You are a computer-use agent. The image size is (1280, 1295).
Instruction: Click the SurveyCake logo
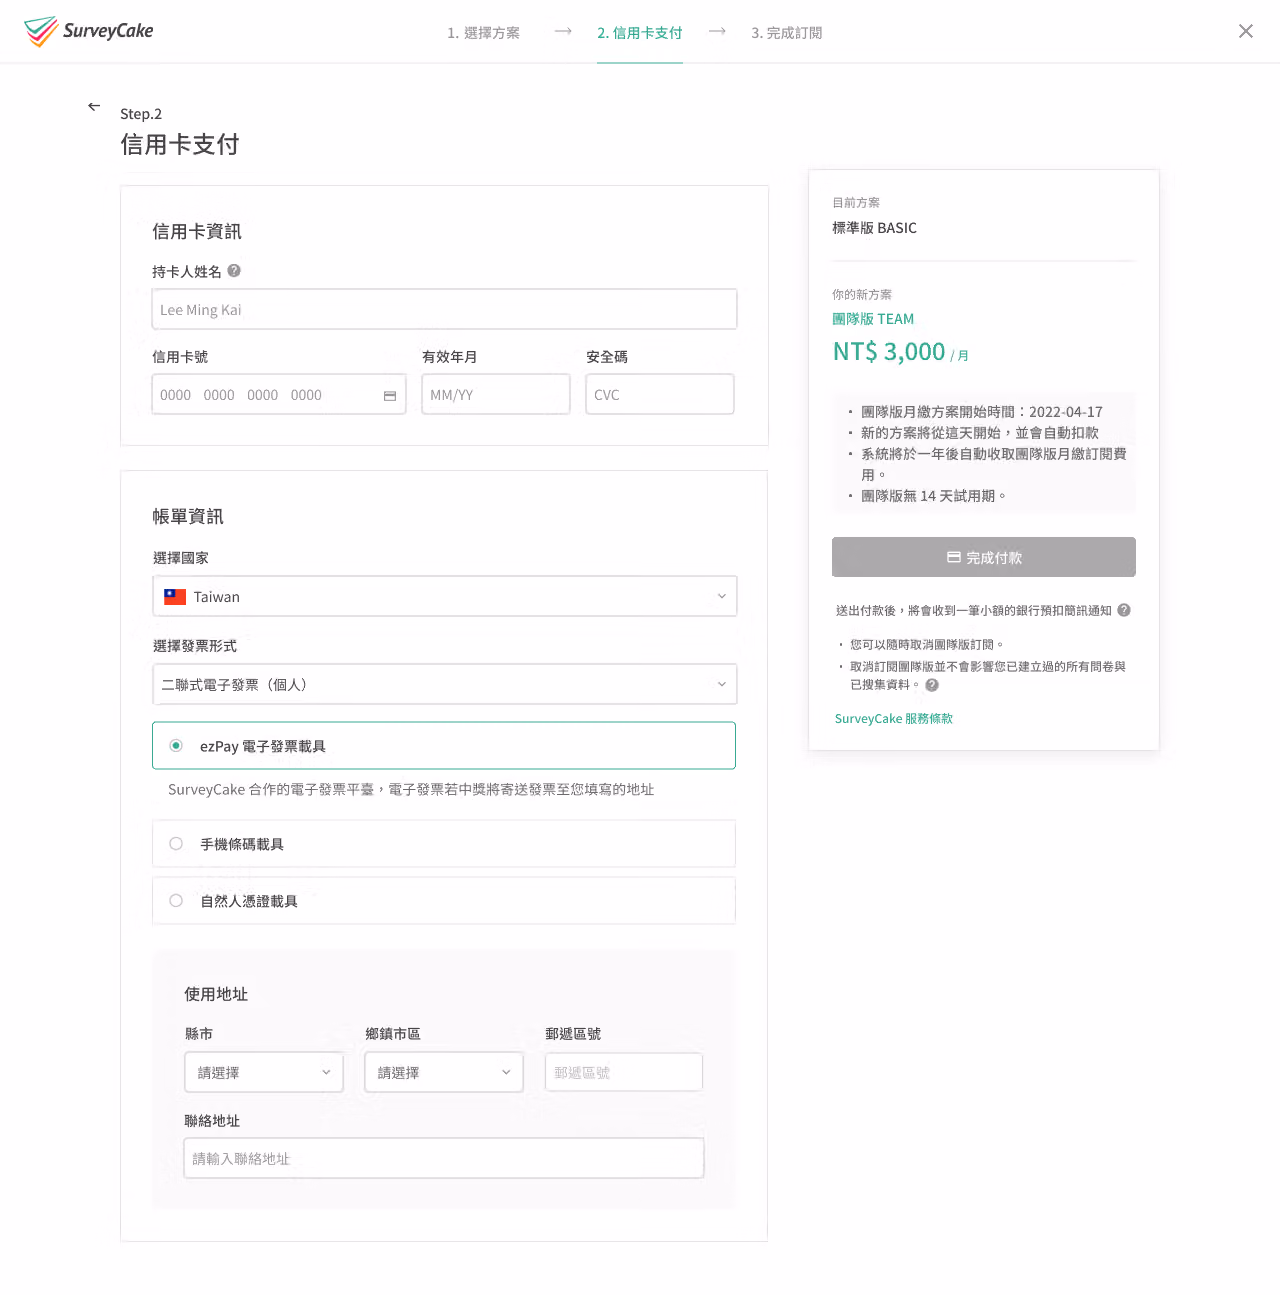(89, 31)
